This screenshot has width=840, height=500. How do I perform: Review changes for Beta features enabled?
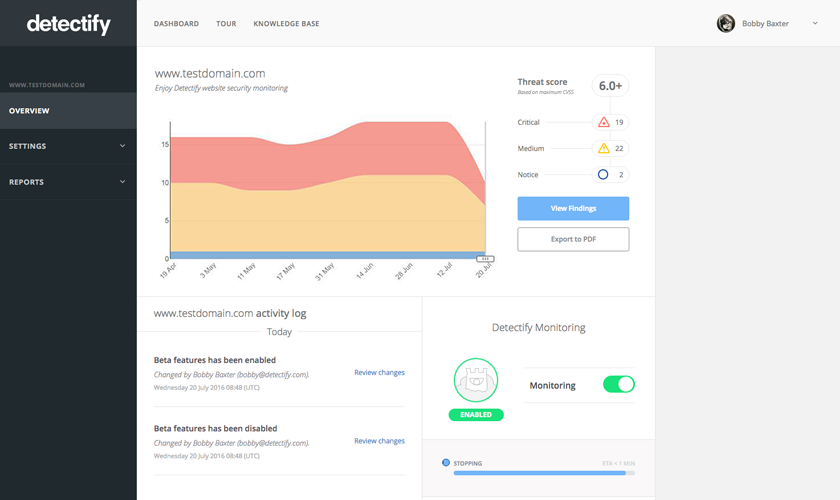379,372
